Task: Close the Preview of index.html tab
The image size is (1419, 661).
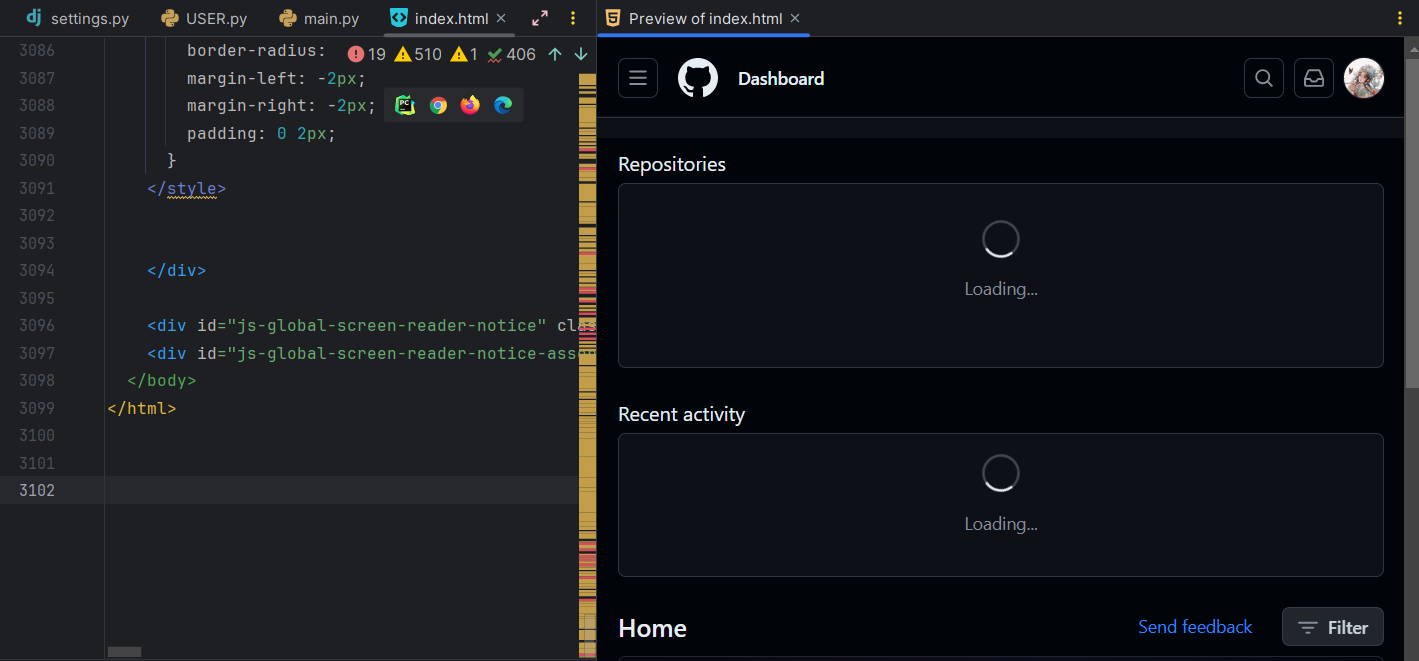Action: pos(795,18)
